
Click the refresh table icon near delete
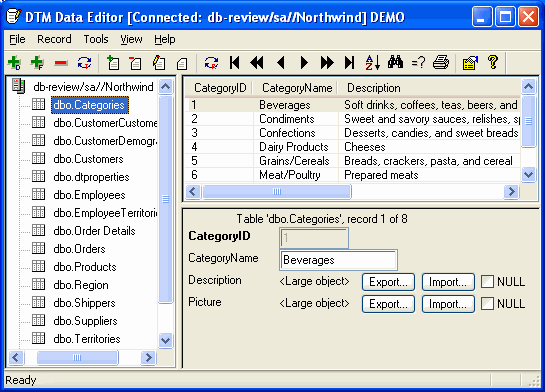pyautogui.click(x=84, y=63)
